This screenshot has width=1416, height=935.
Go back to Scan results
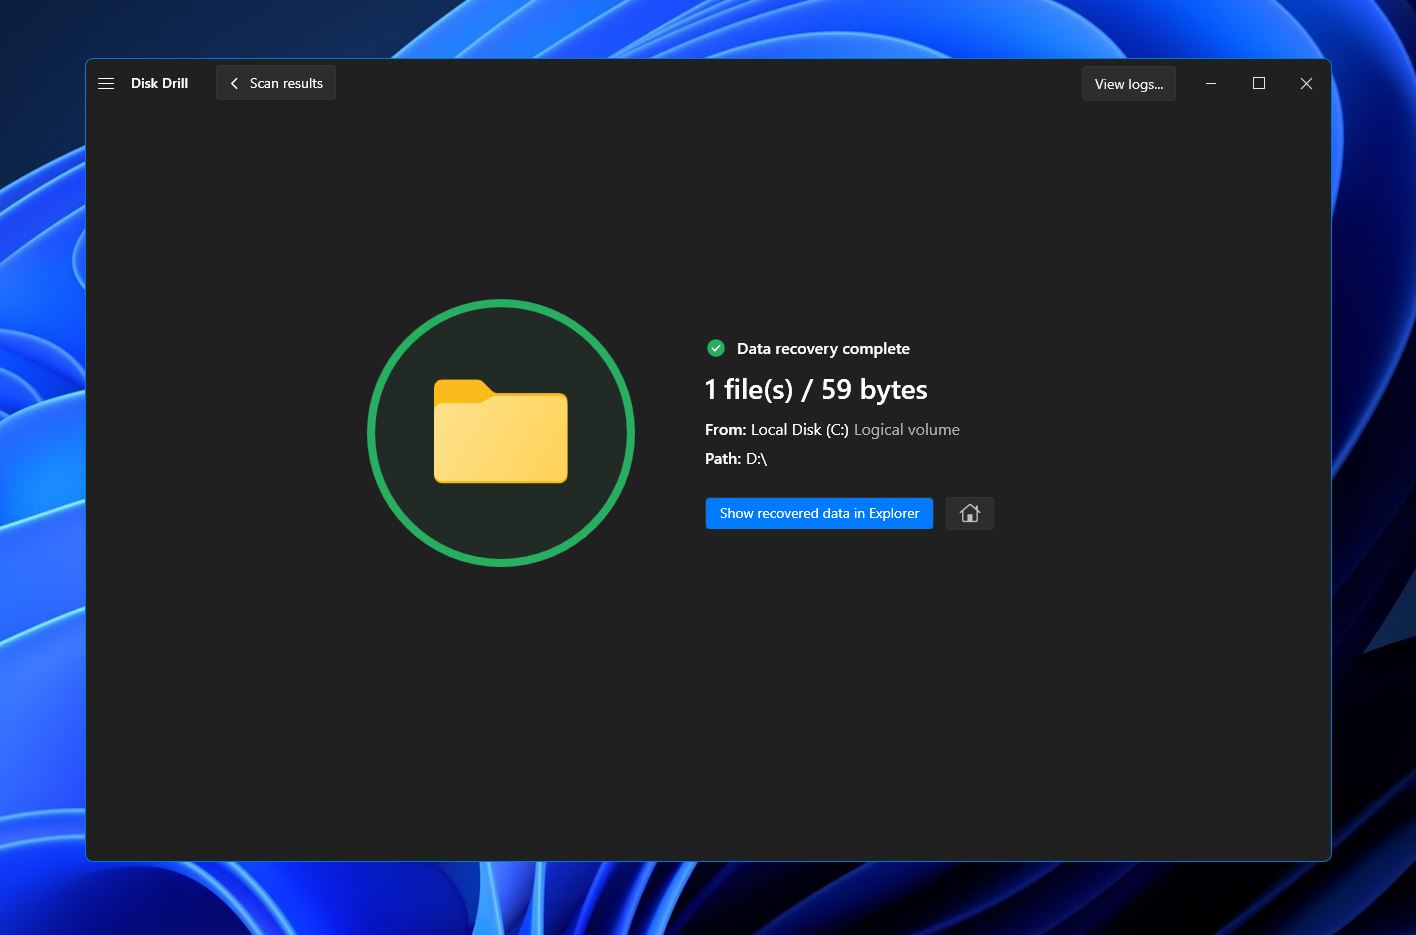(x=285, y=84)
